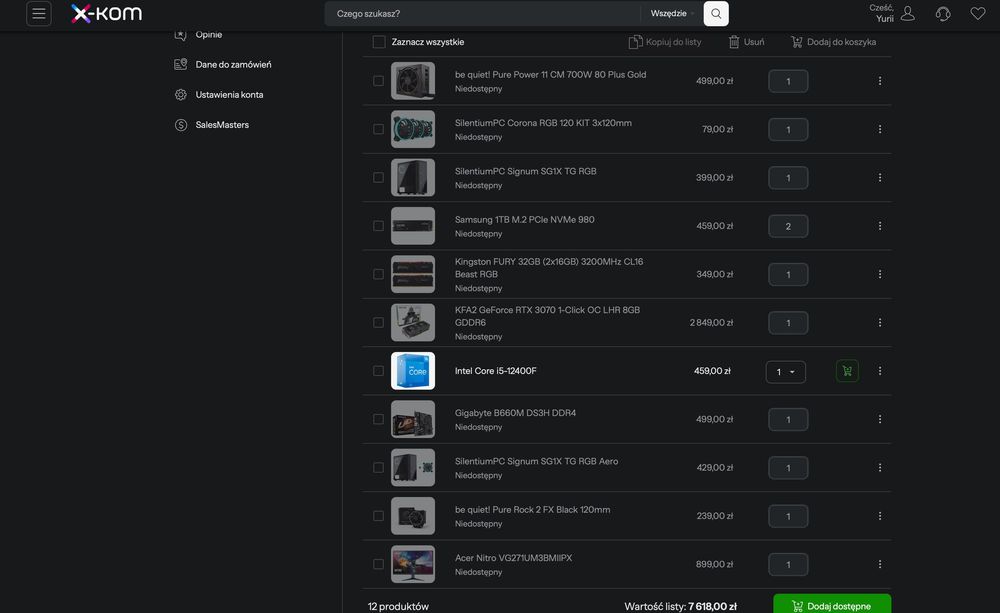Open the Wszędzie search category dropdown
The height and width of the screenshot is (613, 1000).
click(672, 13)
